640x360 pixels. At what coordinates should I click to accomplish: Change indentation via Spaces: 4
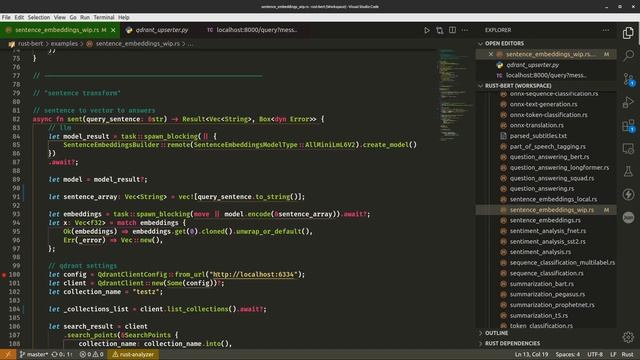(x=567, y=354)
